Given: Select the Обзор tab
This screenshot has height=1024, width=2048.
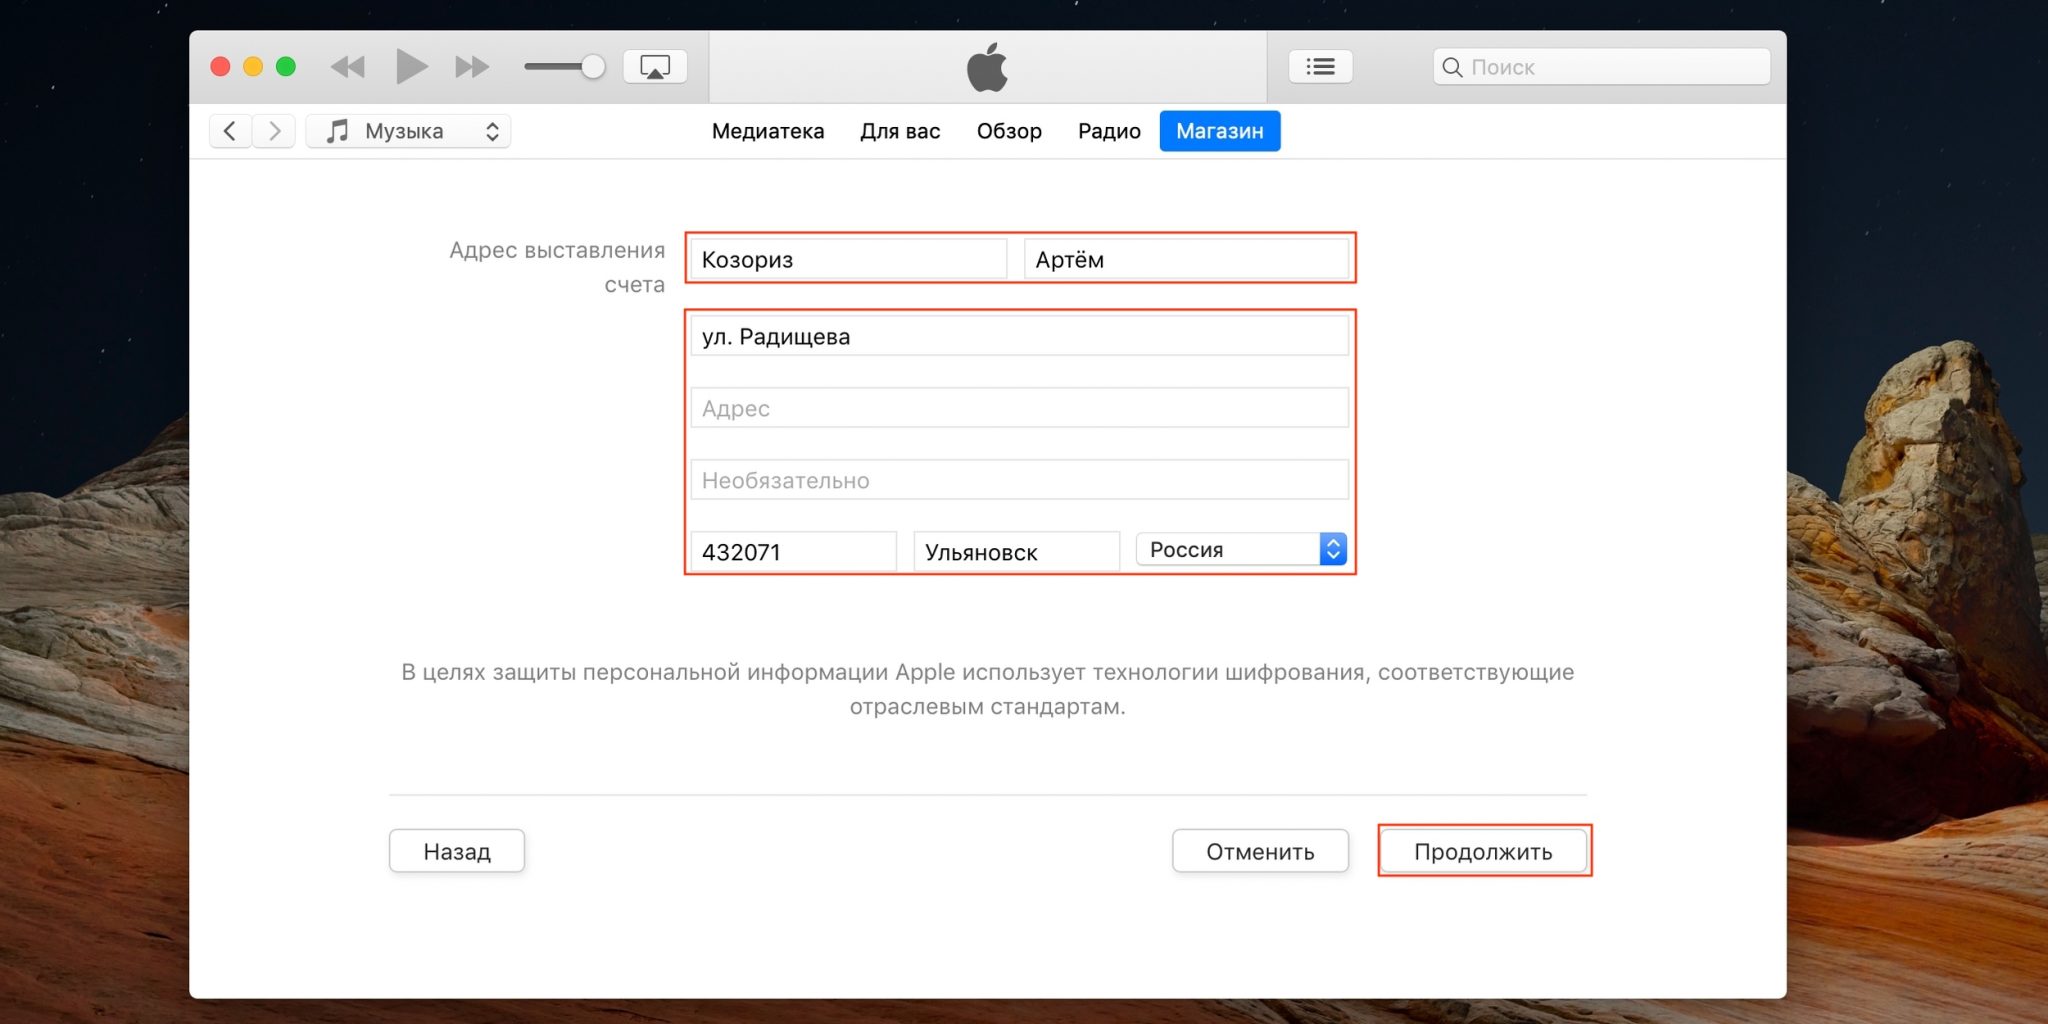Looking at the screenshot, I should [x=1009, y=131].
